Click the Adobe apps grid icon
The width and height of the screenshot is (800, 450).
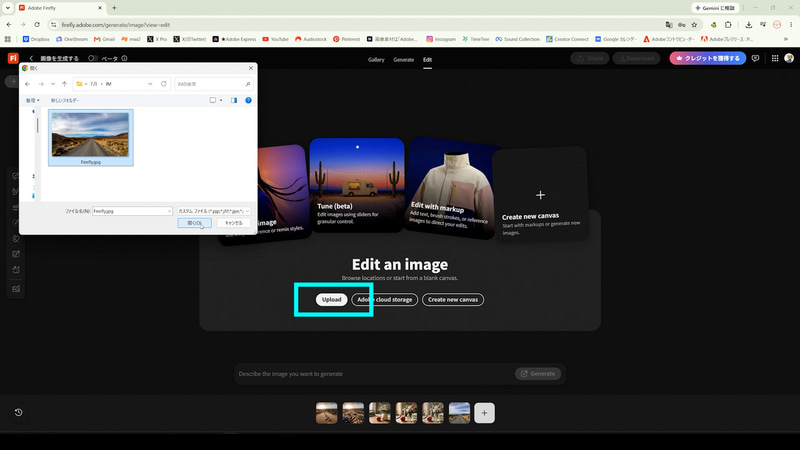point(774,59)
